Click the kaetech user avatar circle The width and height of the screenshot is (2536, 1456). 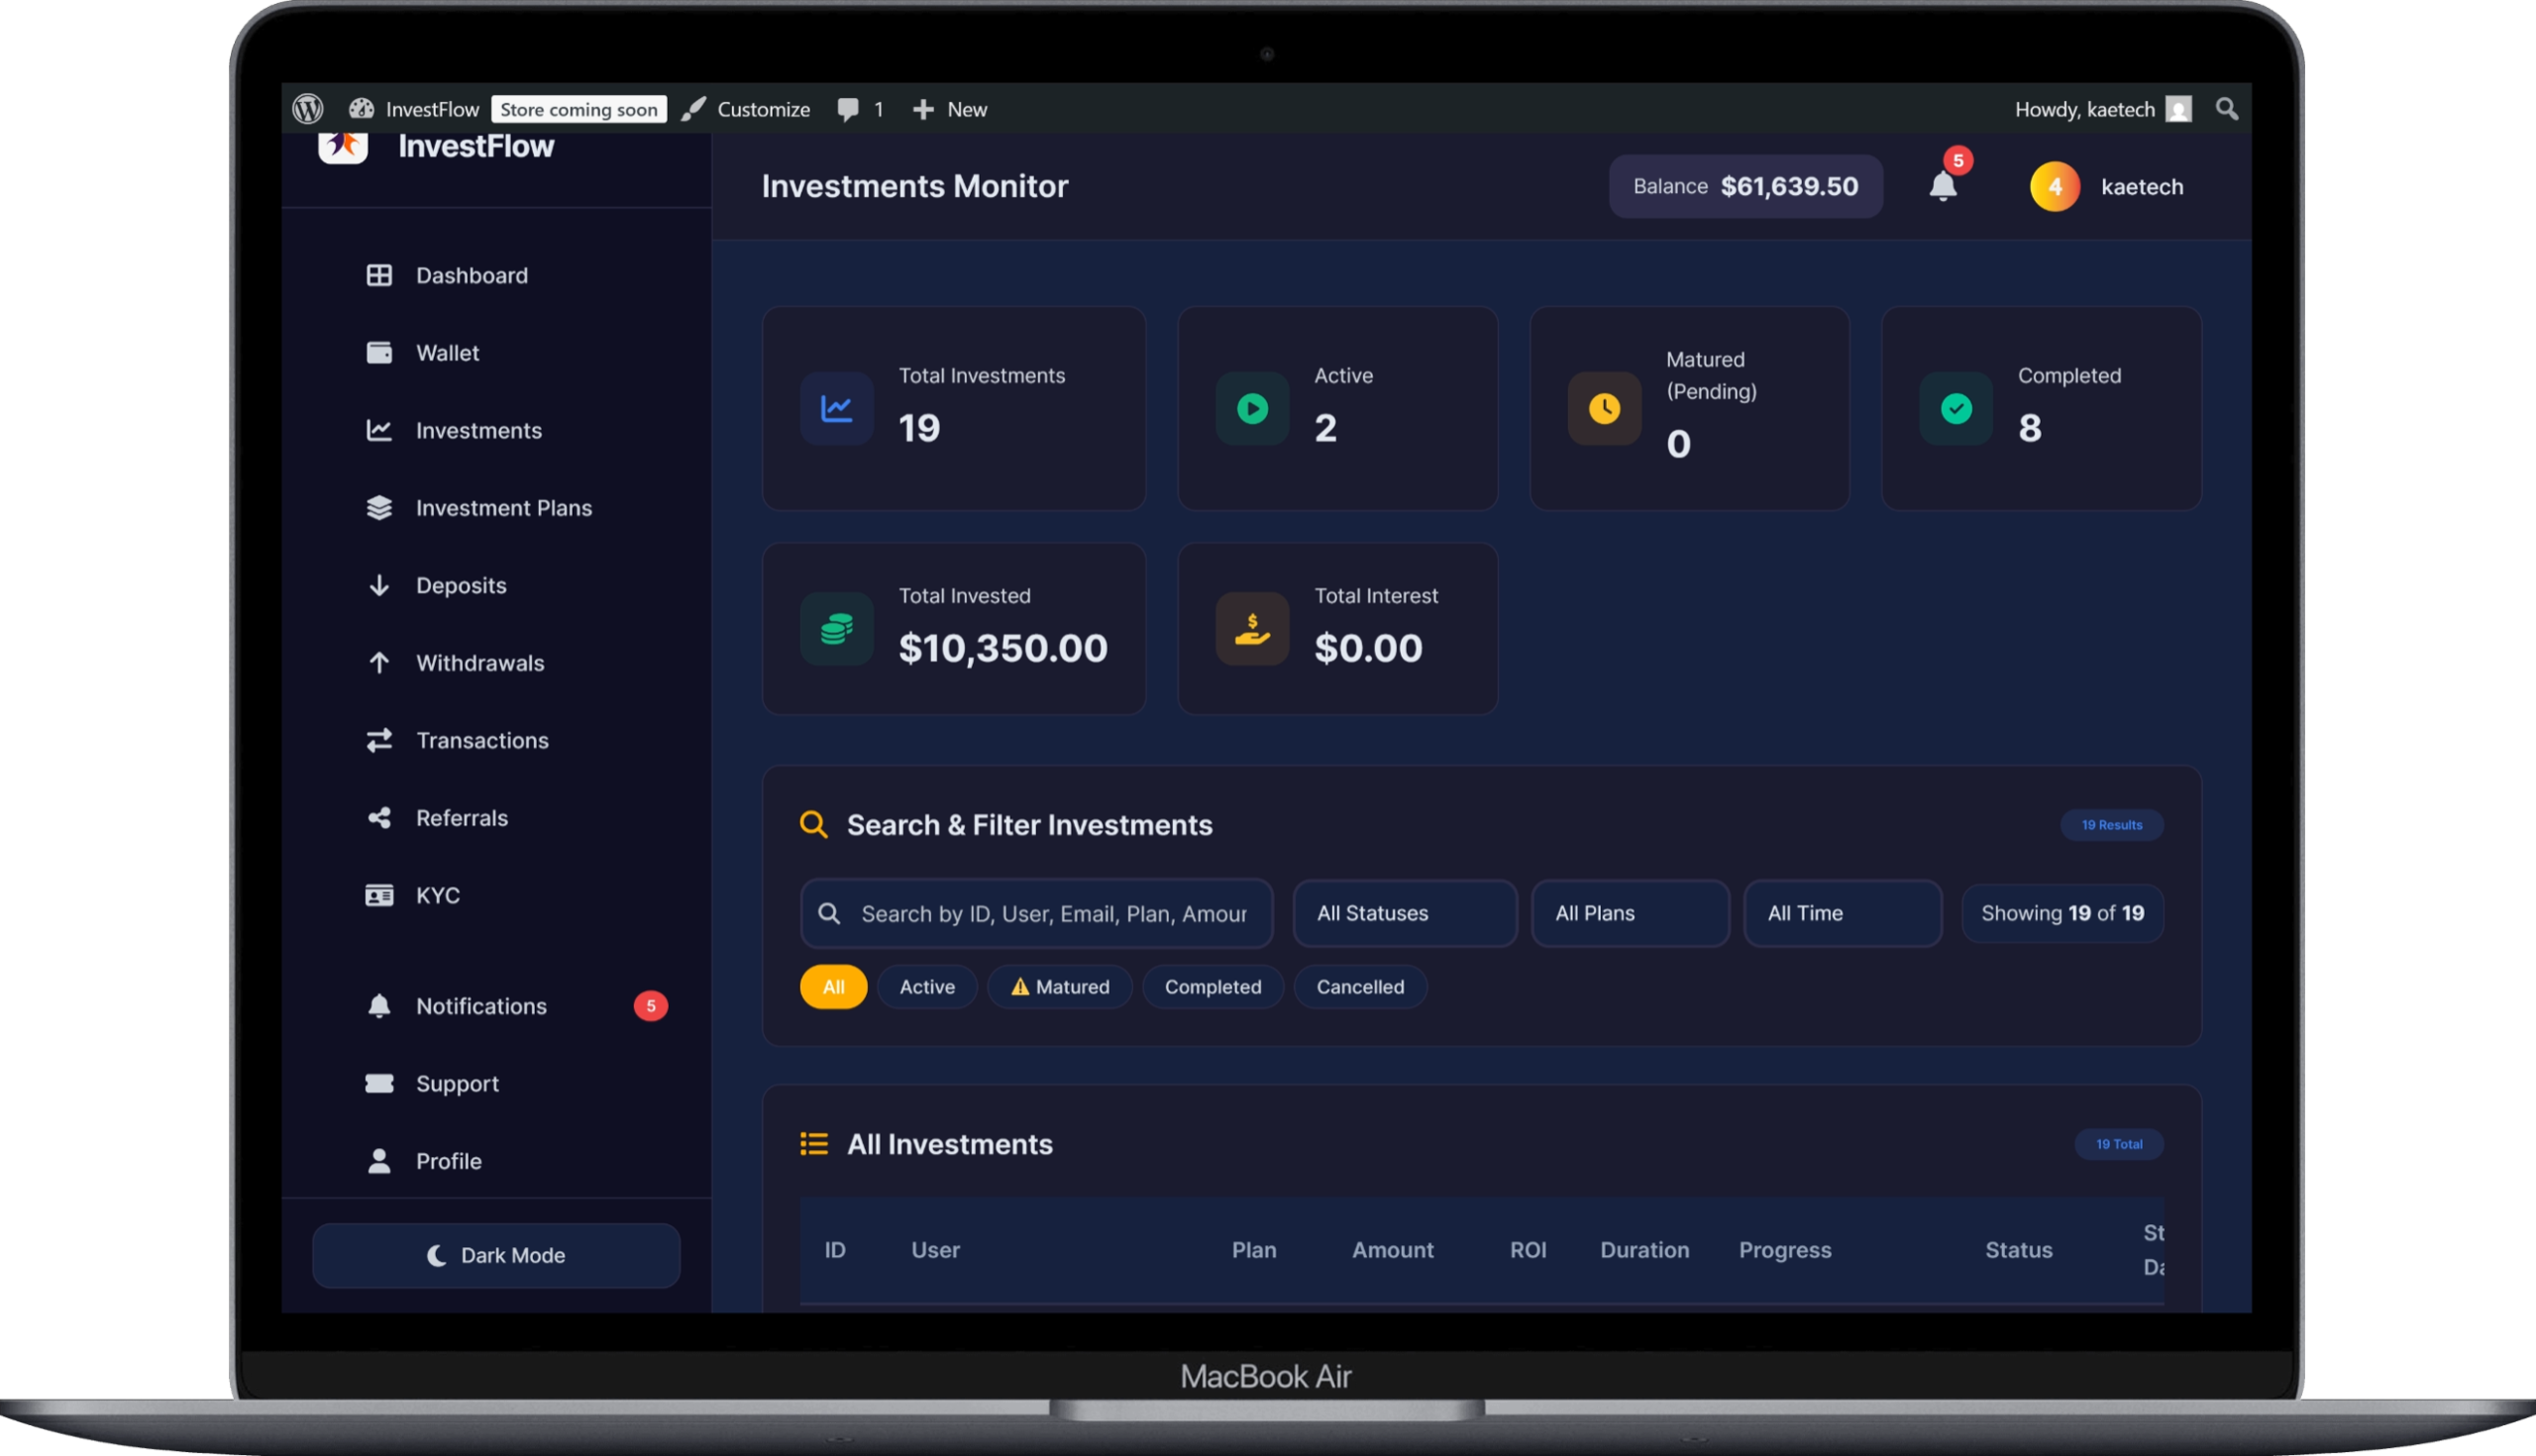point(2054,187)
